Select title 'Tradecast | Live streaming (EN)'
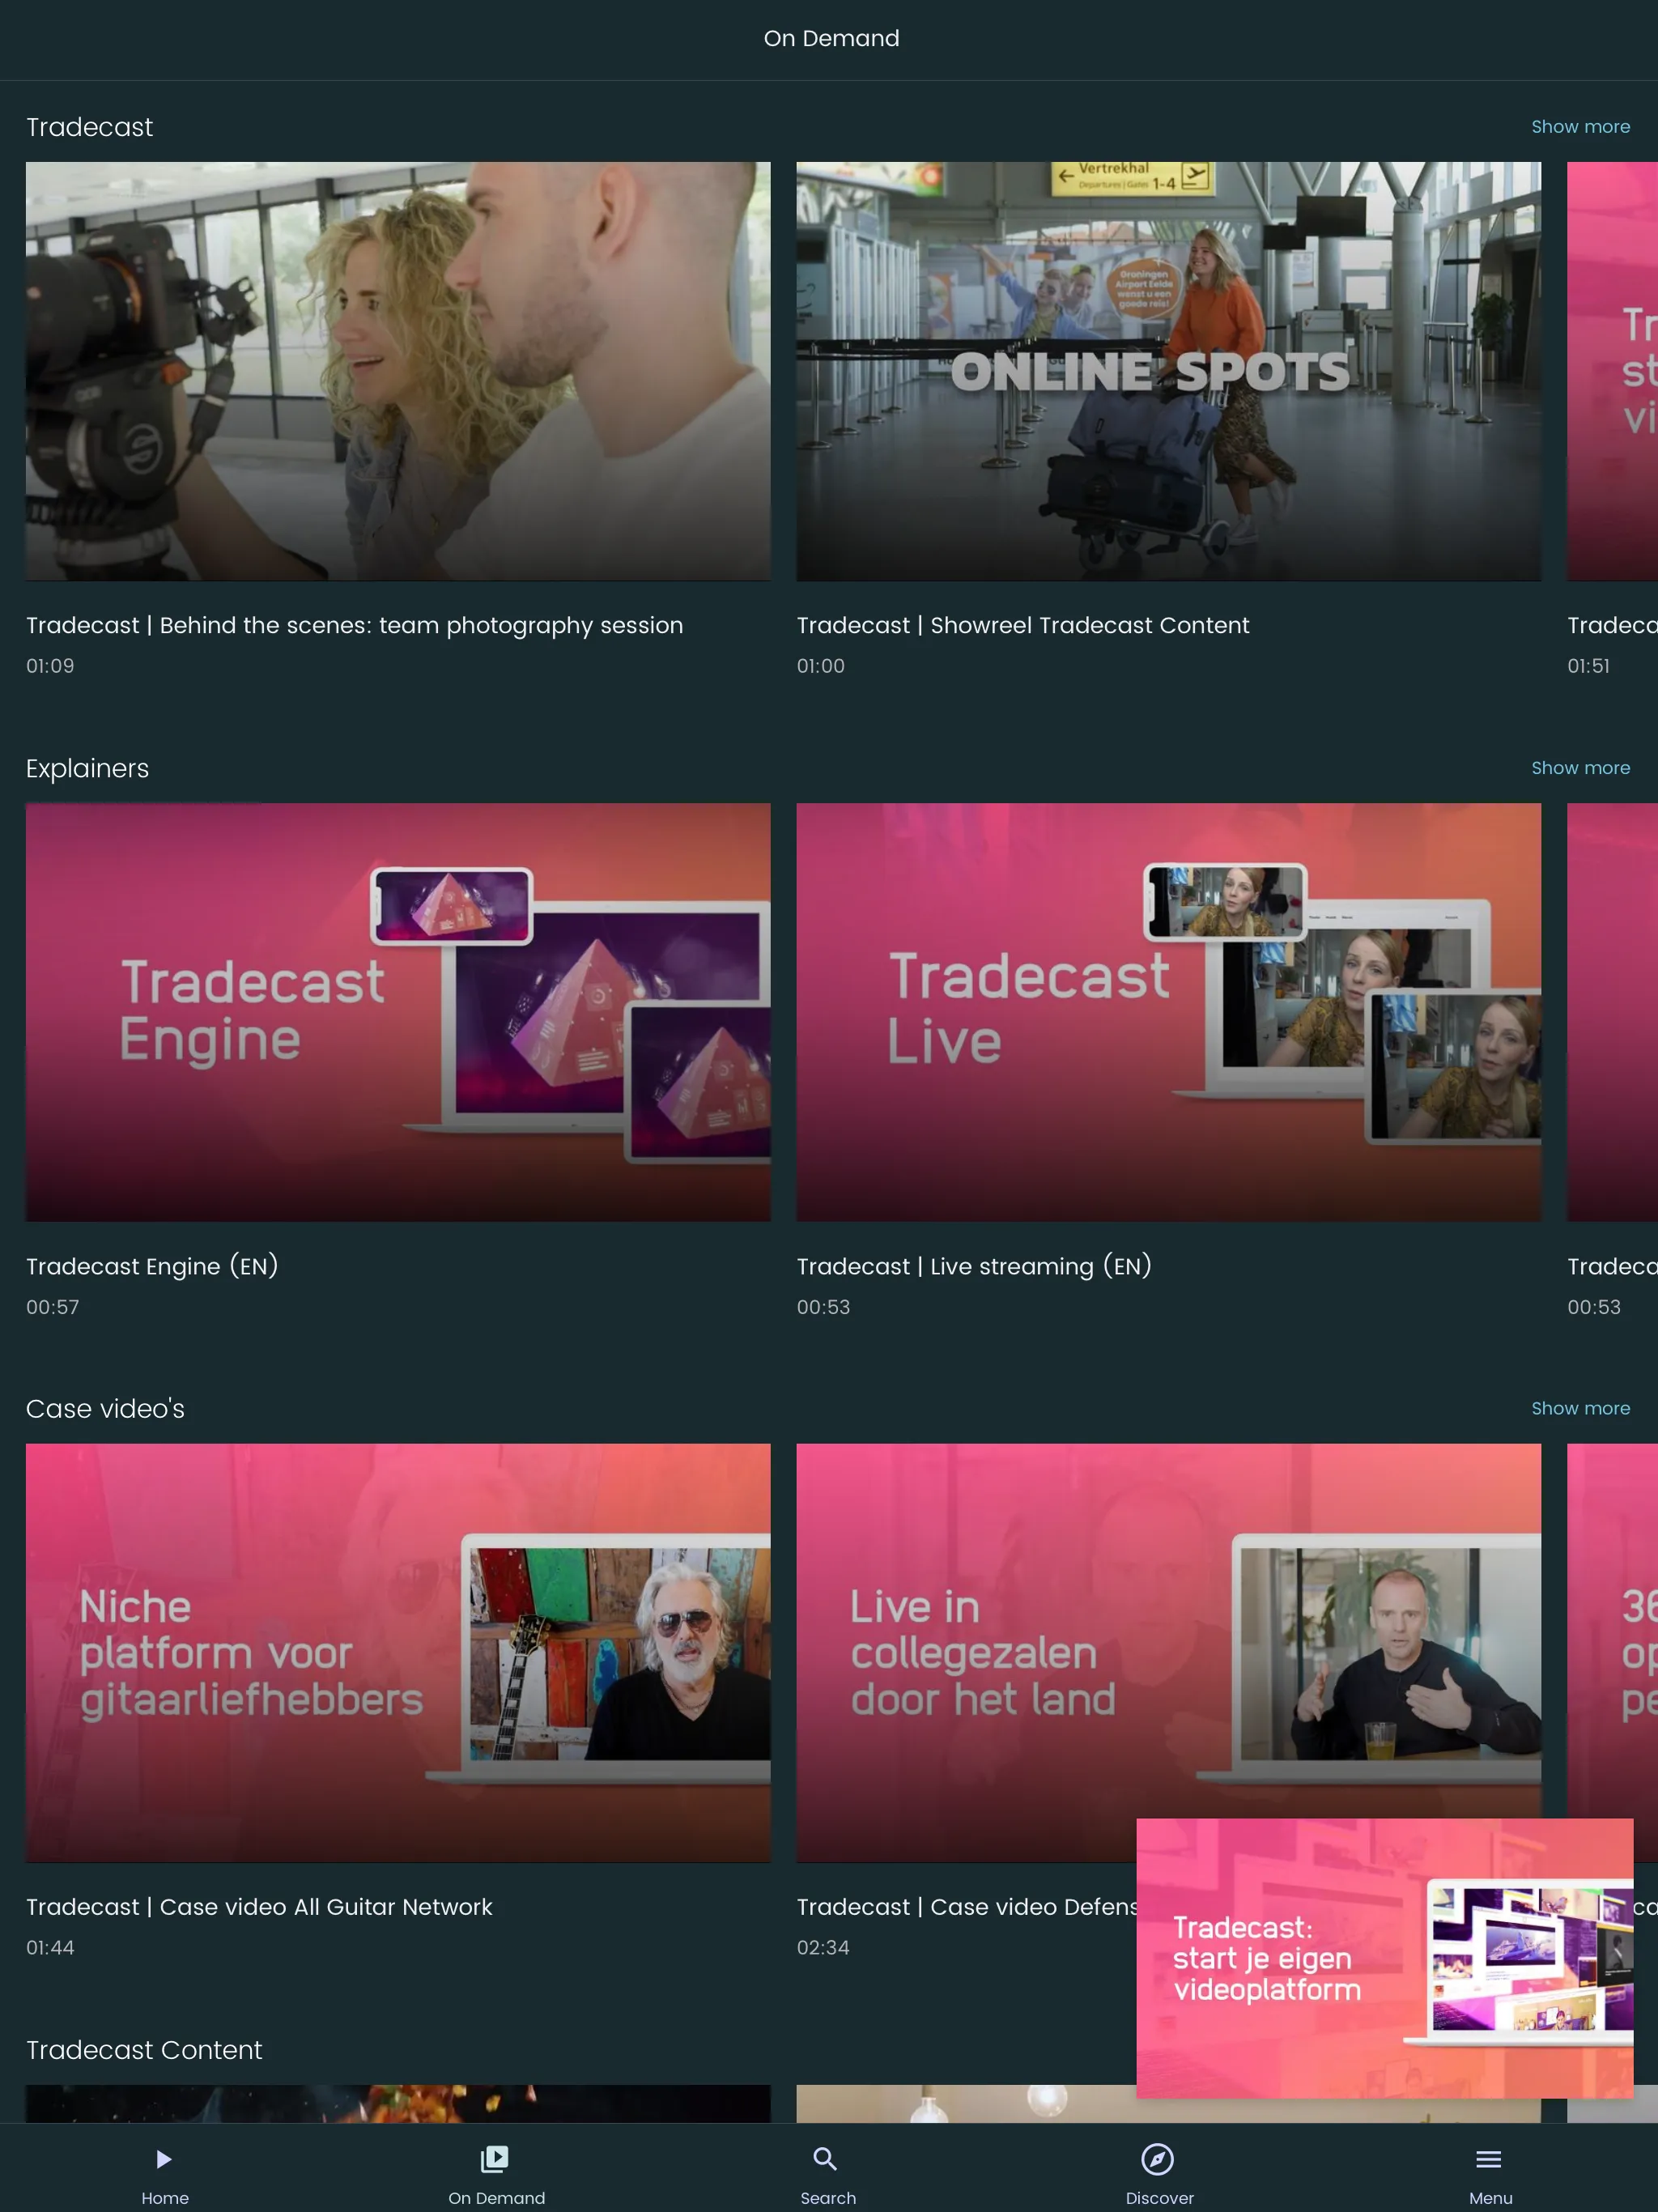Image resolution: width=1658 pixels, height=2212 pixels. coord(974,1266)
